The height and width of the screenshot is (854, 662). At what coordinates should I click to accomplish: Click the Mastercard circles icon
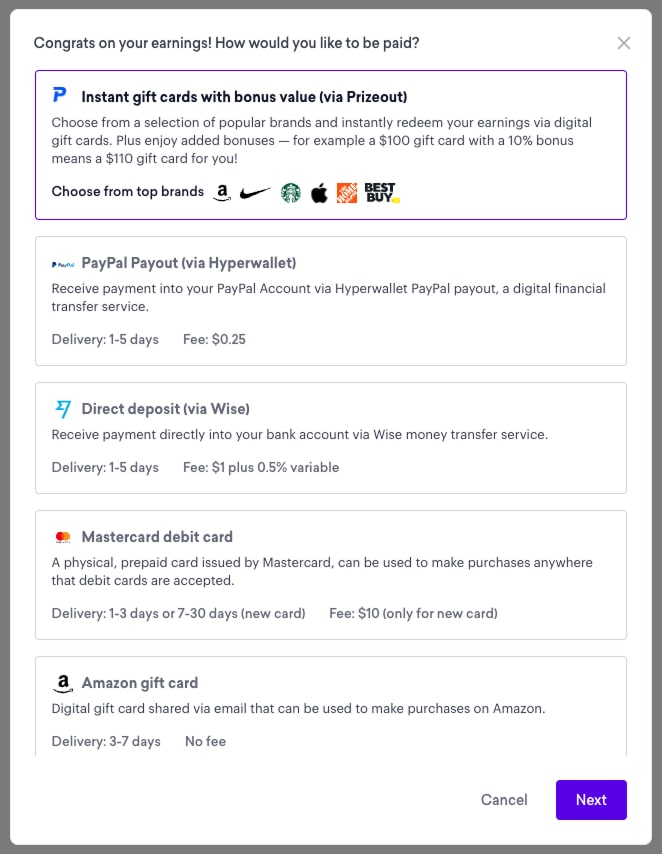(x=62, y=536)
